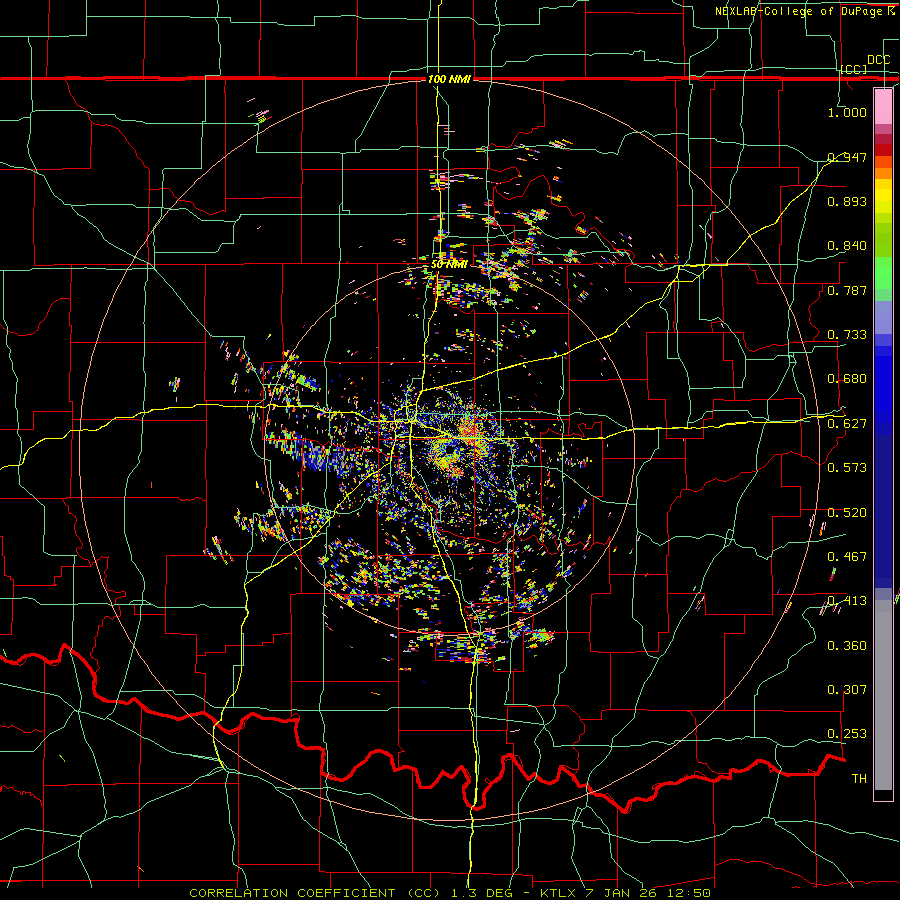Screen dimensions: 900x900
Task: Click the 0.787 legend value
Action: [x=847, y=290]
